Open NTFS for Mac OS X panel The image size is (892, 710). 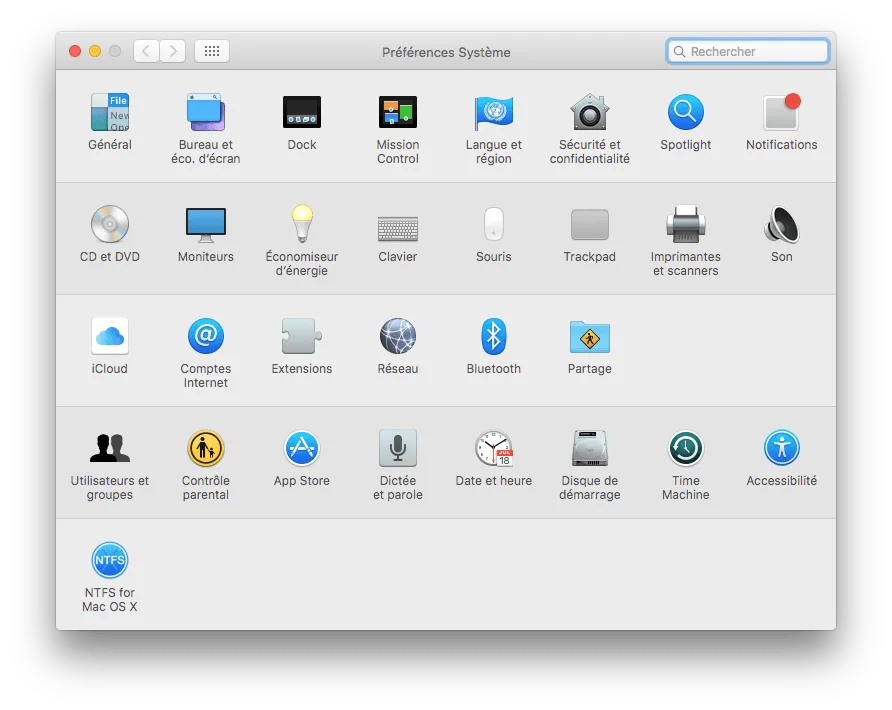tap(109, 560)
